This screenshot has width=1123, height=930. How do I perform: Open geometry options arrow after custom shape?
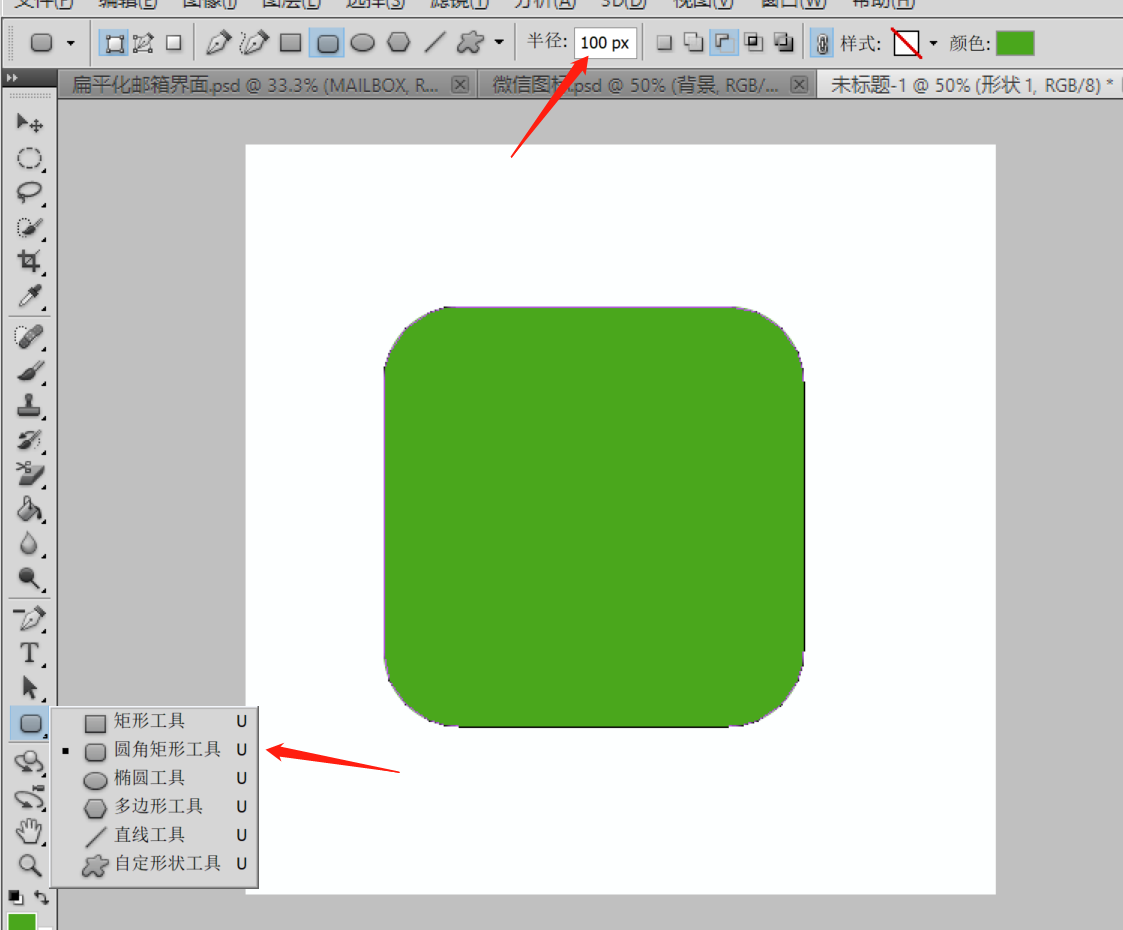(x=499, y=42)
